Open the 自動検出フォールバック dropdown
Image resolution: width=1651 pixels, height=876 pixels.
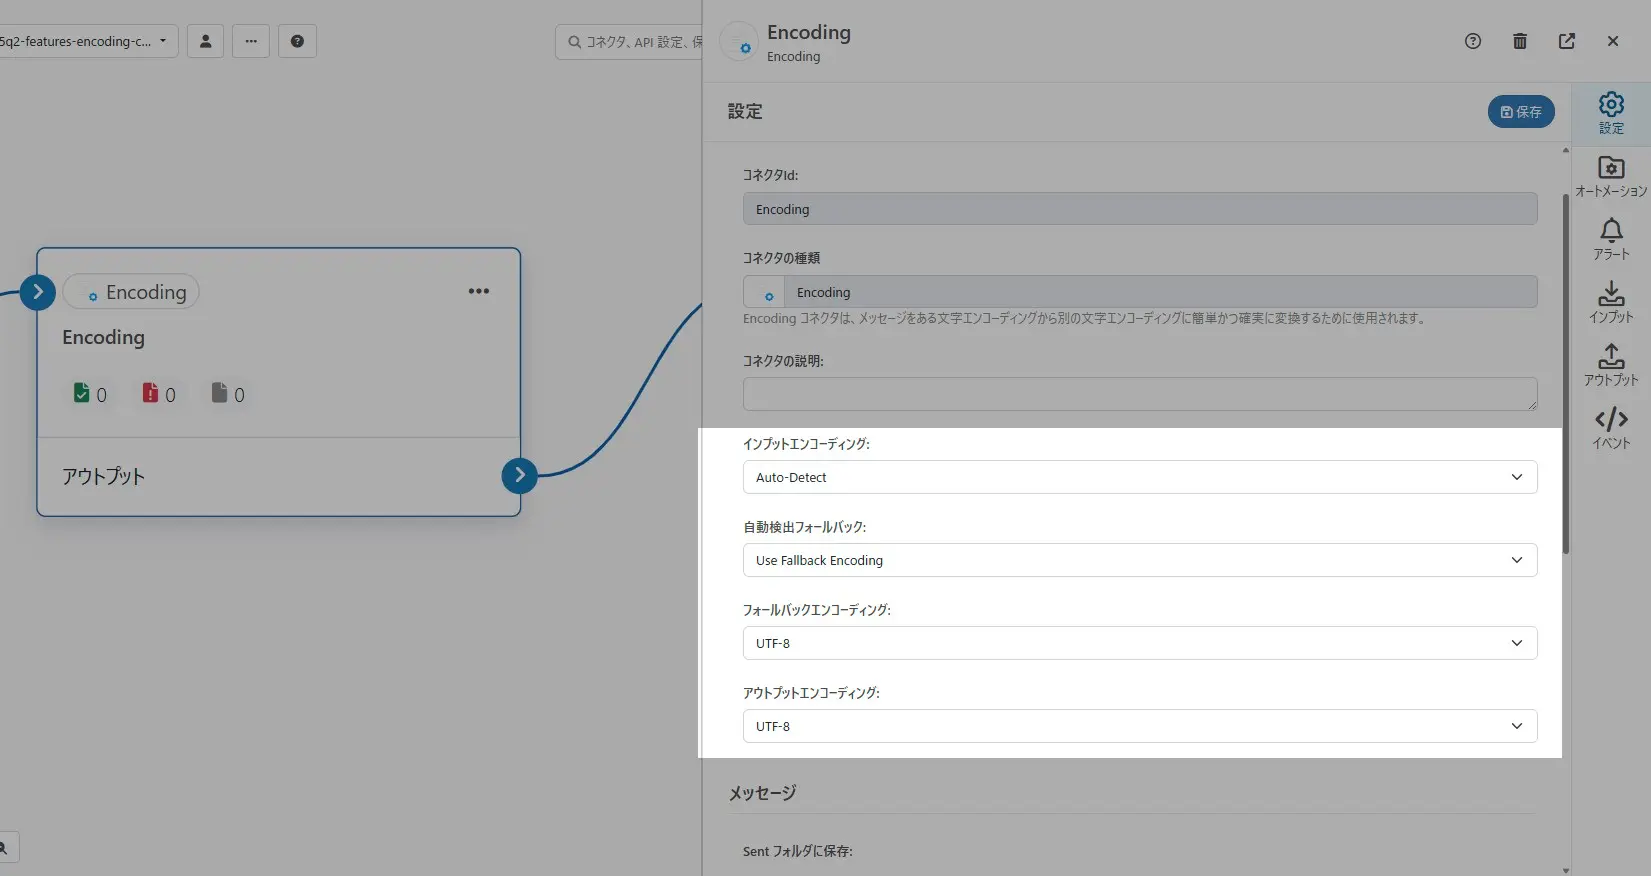(1140, 560)
